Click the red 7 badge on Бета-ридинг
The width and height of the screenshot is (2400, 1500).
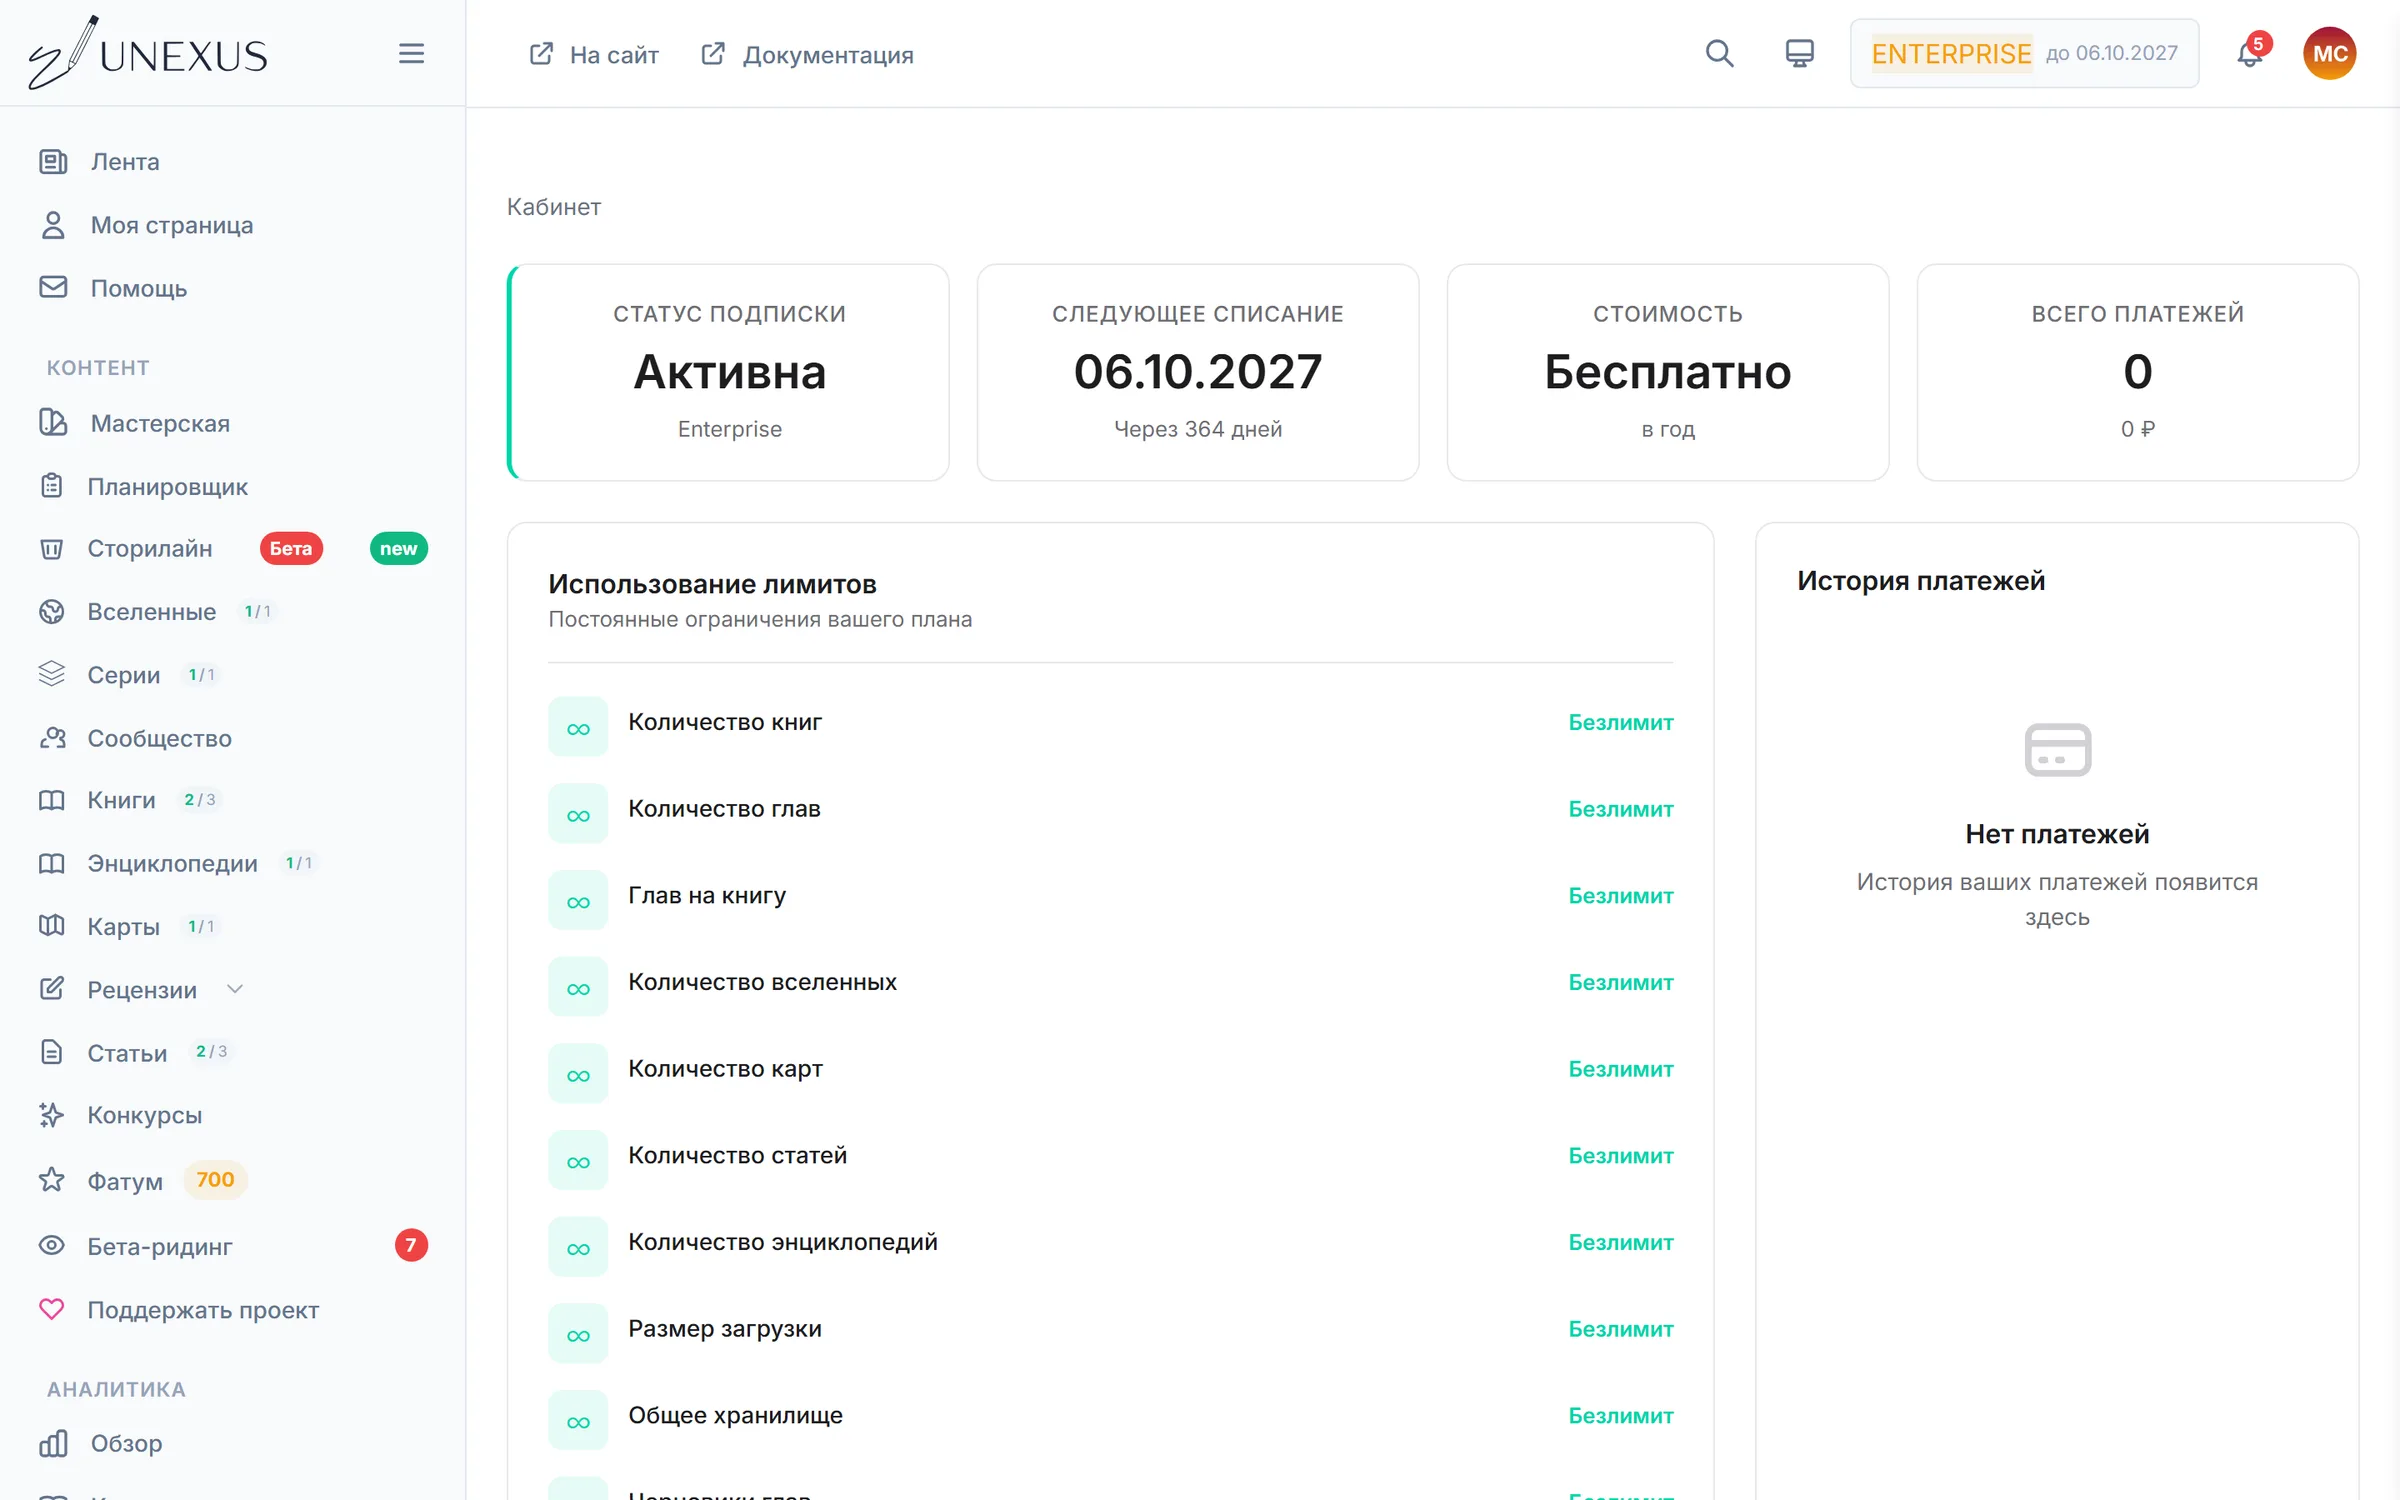coord(411,1245)
